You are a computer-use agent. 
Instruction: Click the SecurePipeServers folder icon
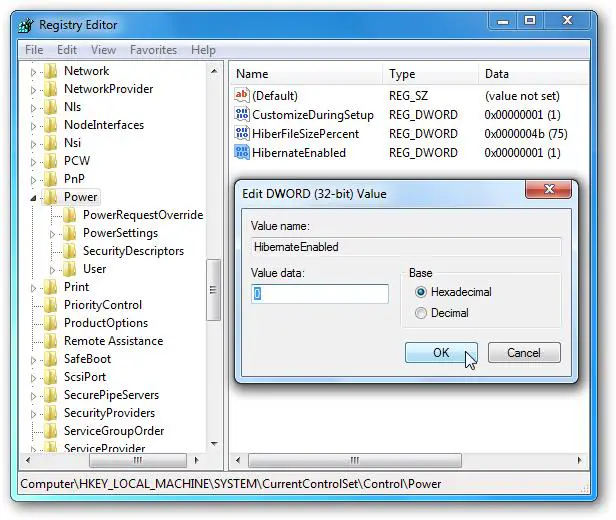[x=51, y=395]
